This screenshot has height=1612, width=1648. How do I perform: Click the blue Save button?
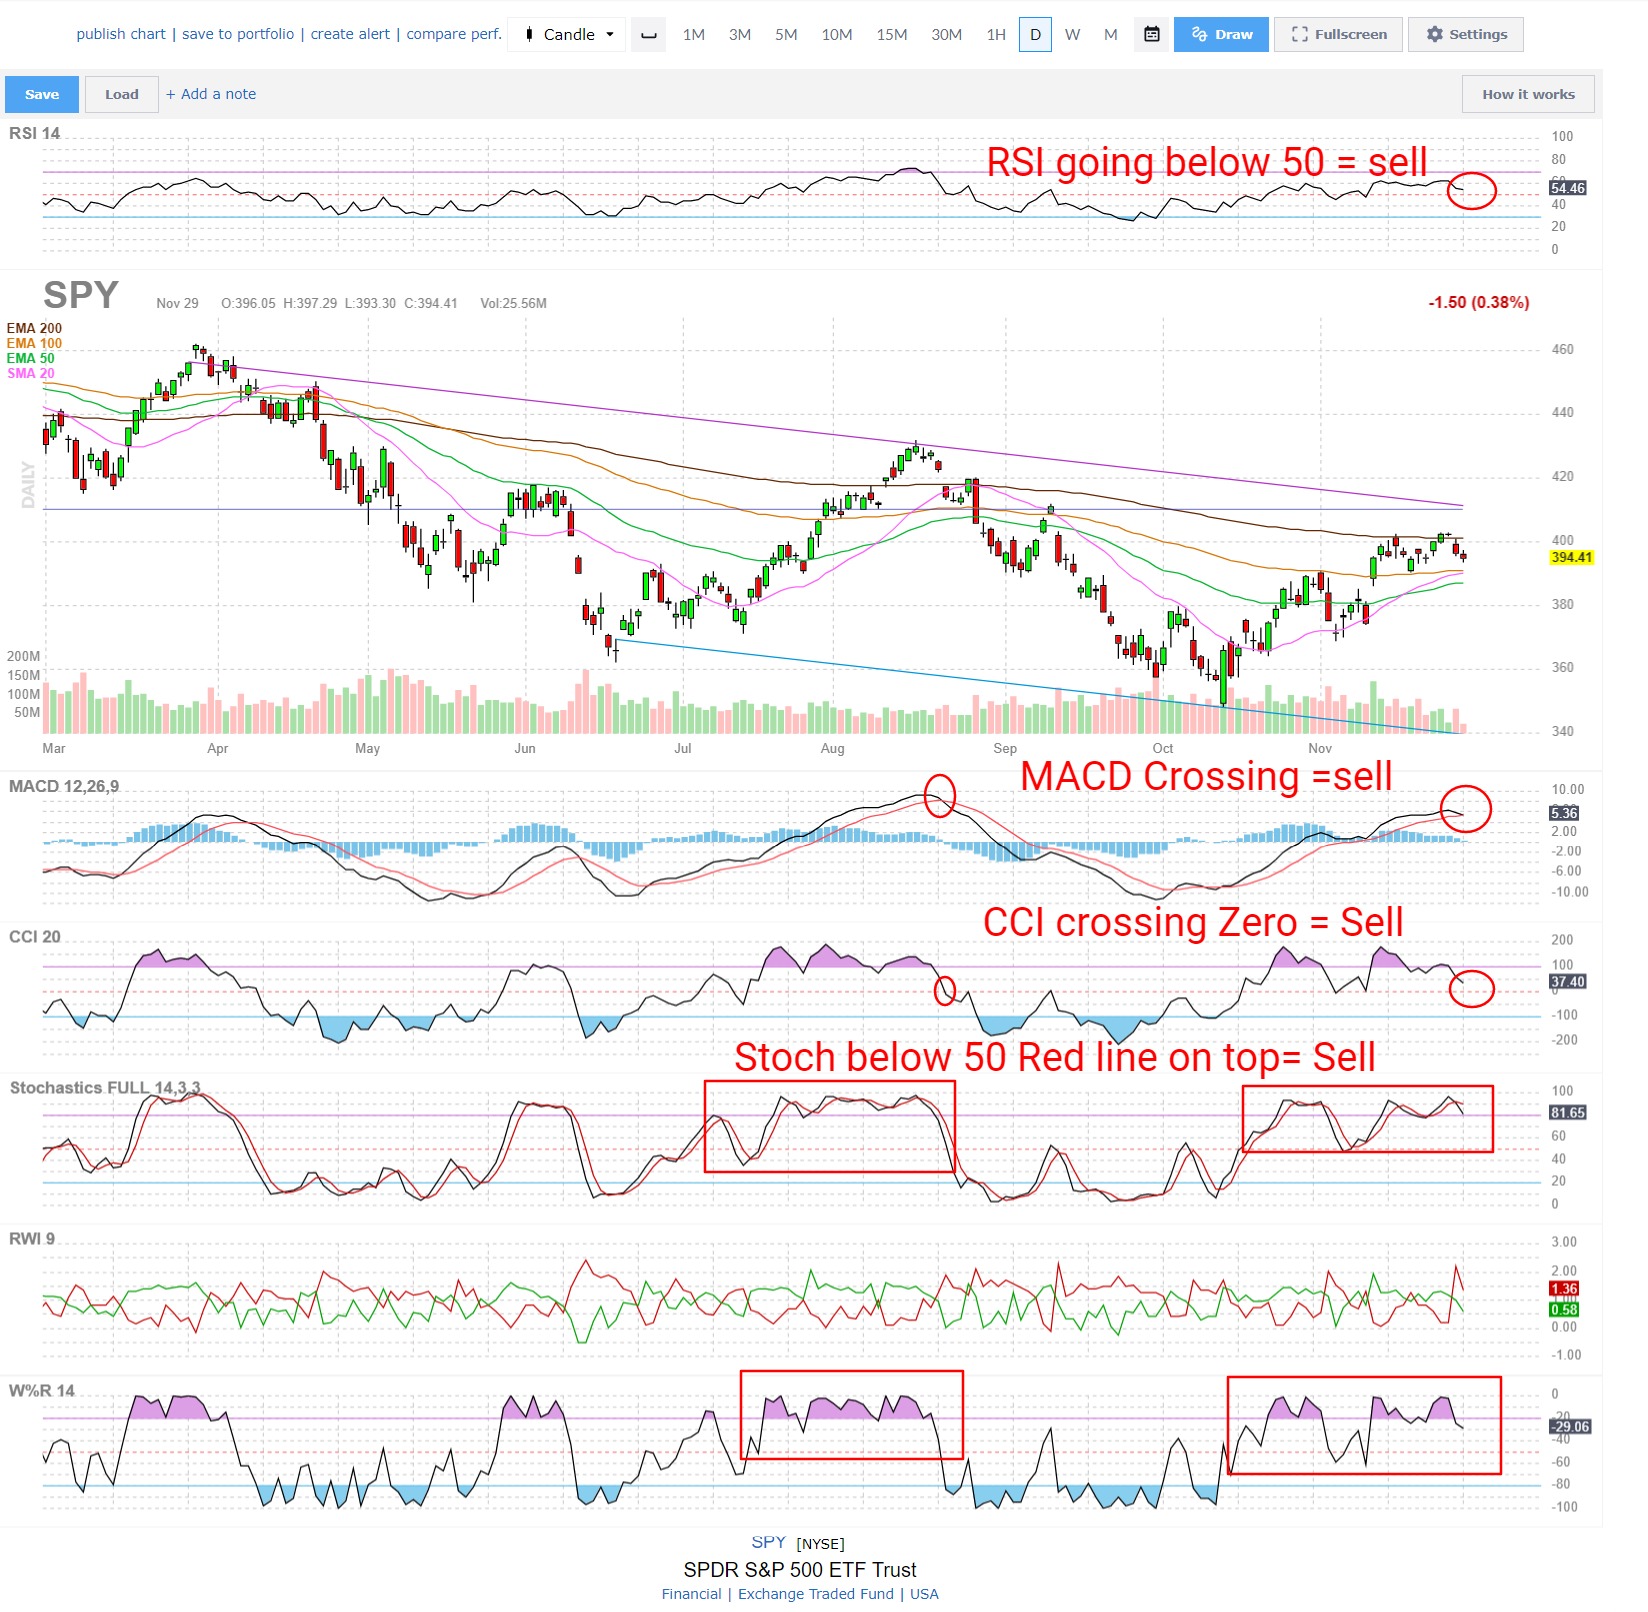(x=42, y=94)
